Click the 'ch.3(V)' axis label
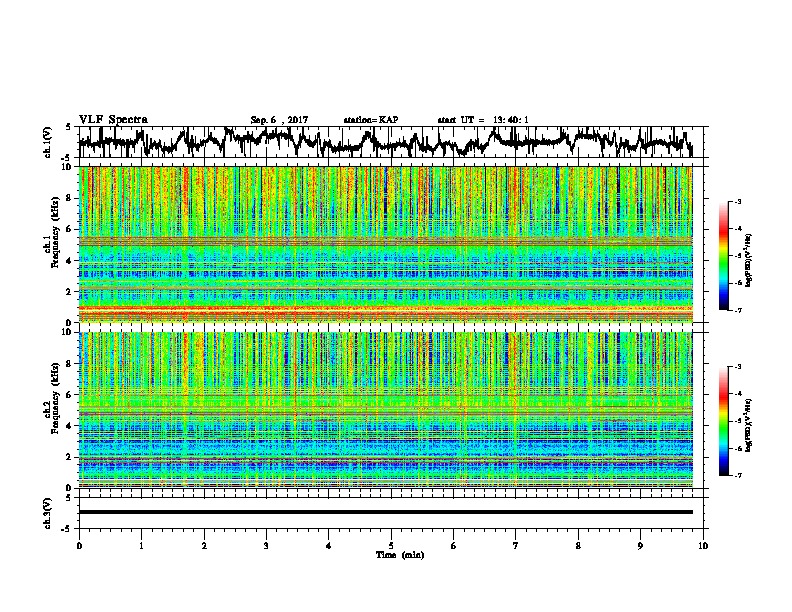 47,513
